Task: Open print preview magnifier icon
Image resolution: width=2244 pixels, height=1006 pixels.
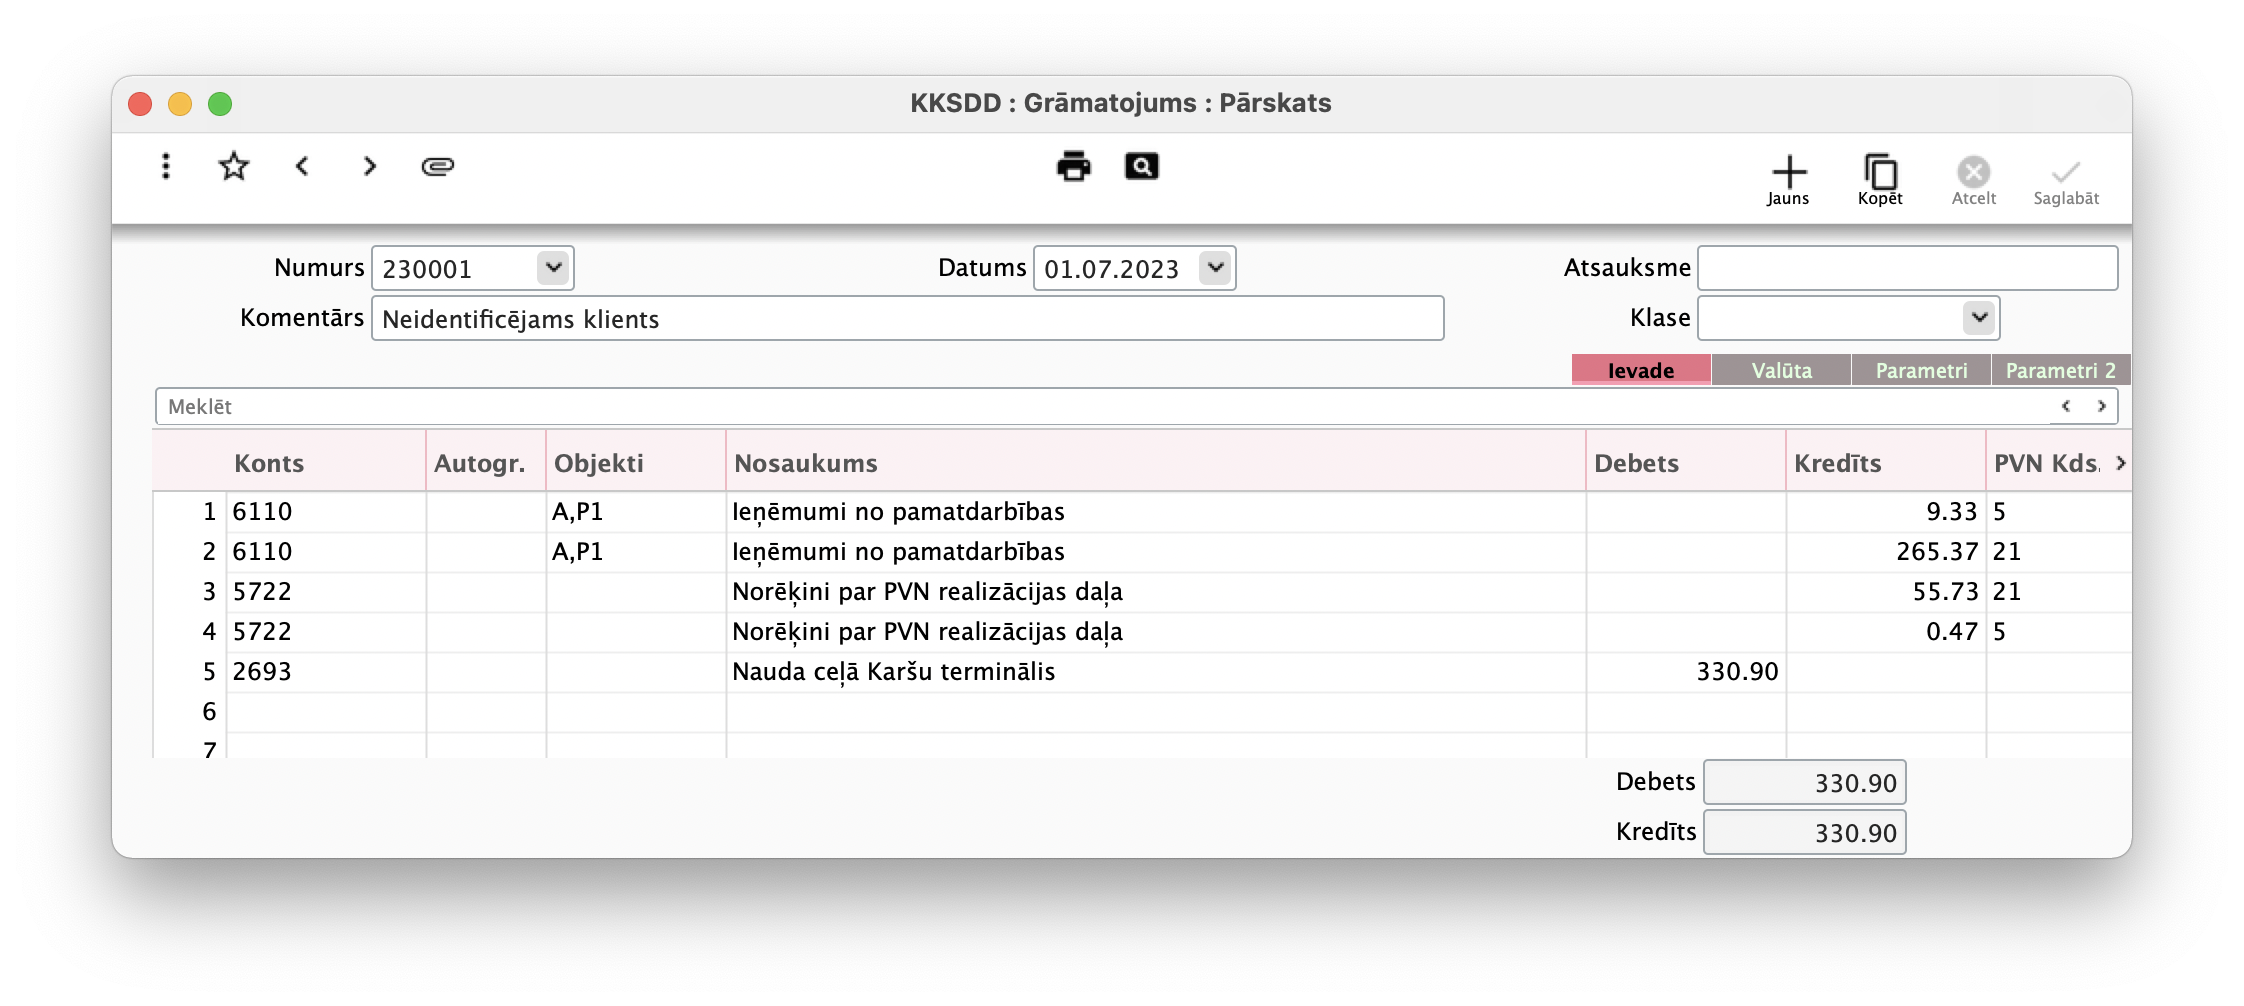Action: [x=1142, y=166]
